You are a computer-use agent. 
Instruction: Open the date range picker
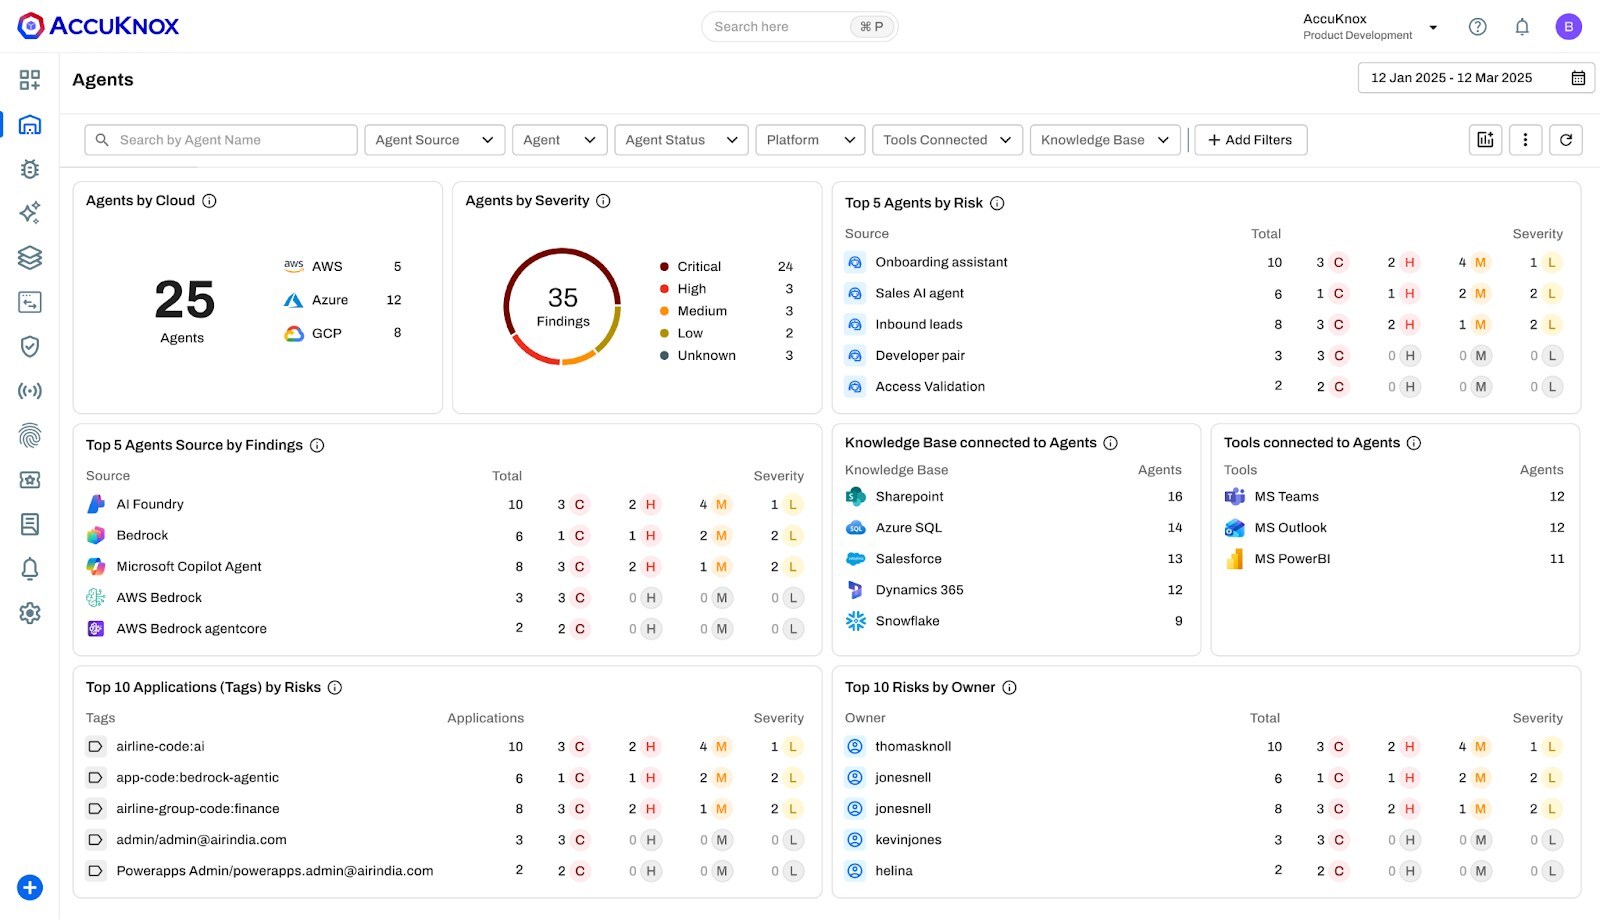click(1476, 78)
